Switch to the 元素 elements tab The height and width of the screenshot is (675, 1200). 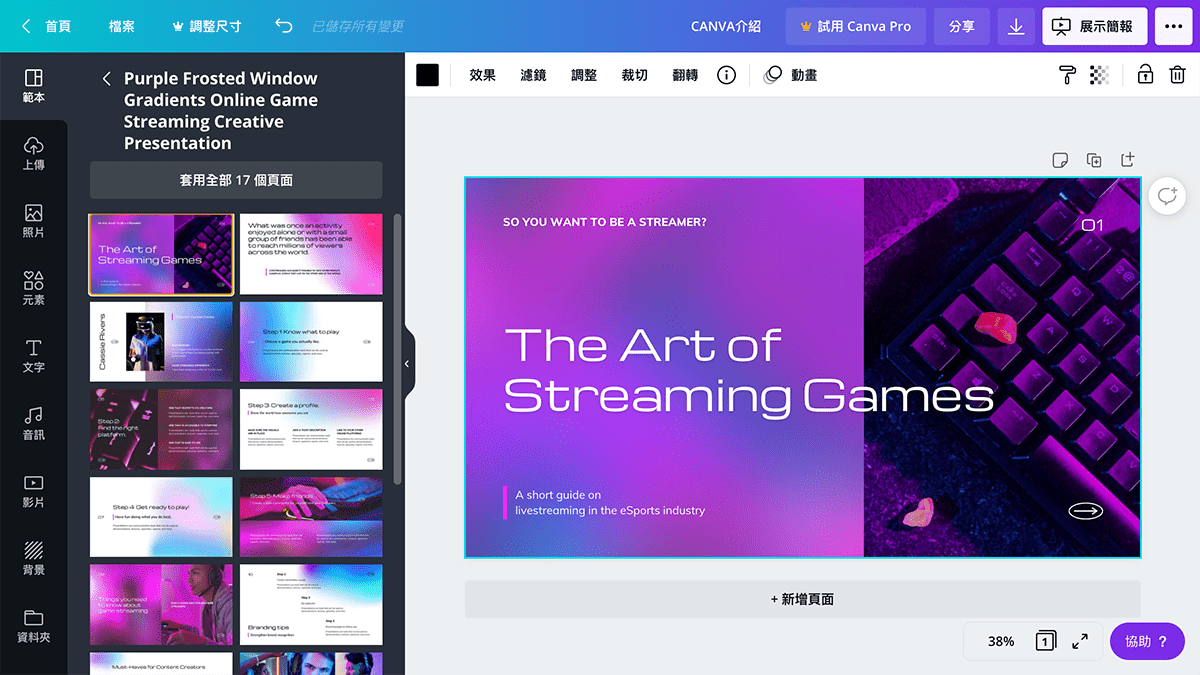(33, 288)
